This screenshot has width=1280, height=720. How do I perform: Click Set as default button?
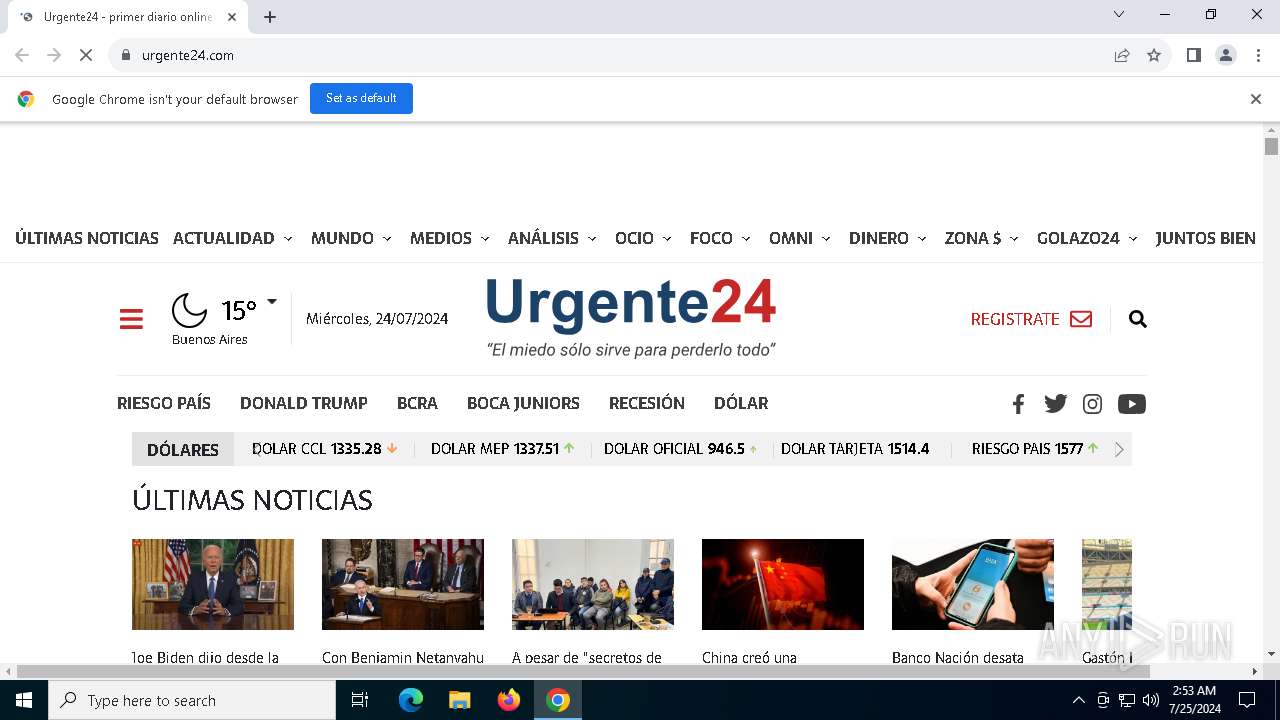[361, 98]
